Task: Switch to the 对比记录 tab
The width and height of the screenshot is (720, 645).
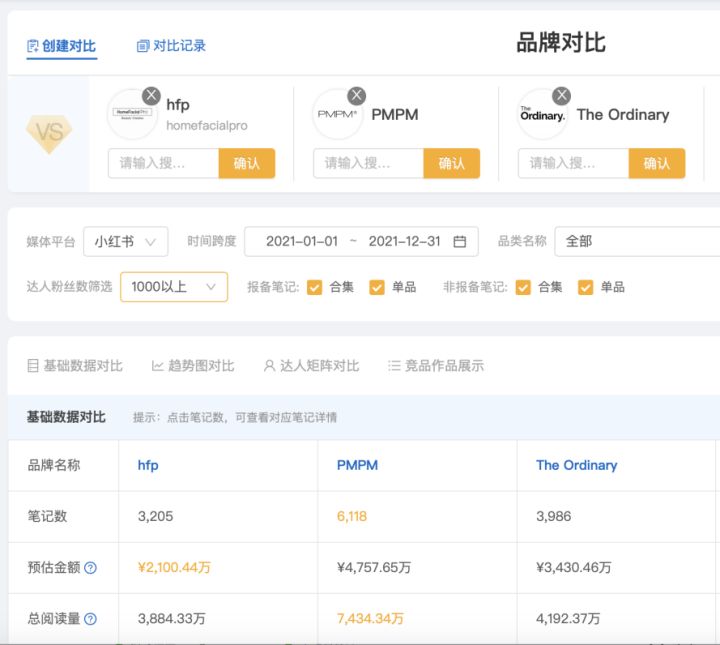Action: point(171,46)
